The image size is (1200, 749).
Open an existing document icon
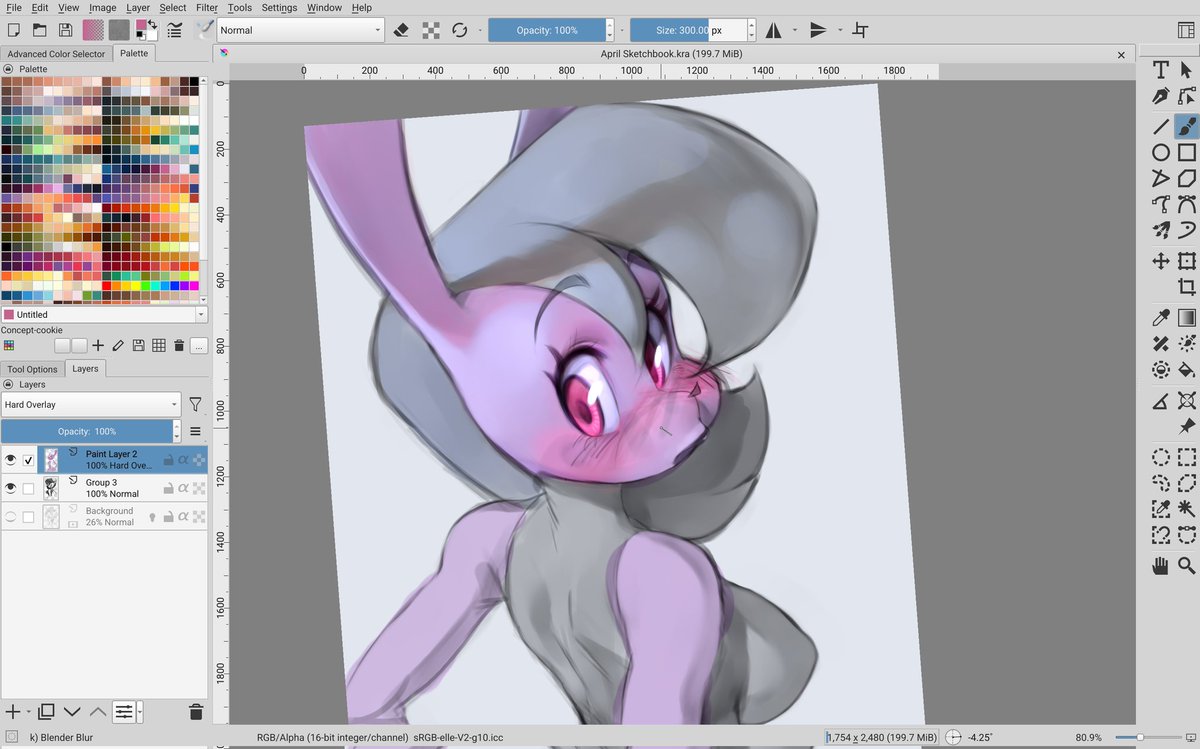(39, 30)
